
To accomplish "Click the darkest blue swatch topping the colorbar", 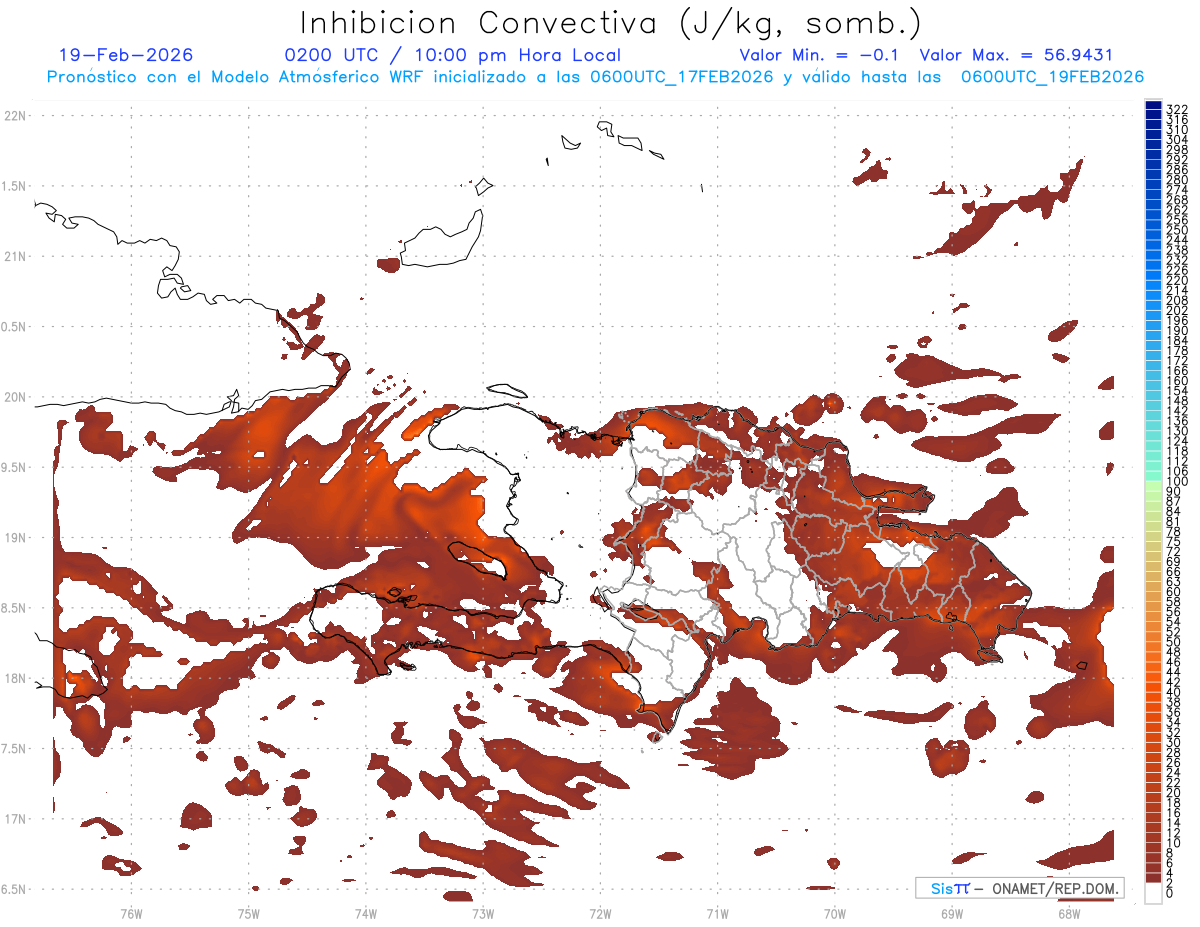I will [1153, 106].
